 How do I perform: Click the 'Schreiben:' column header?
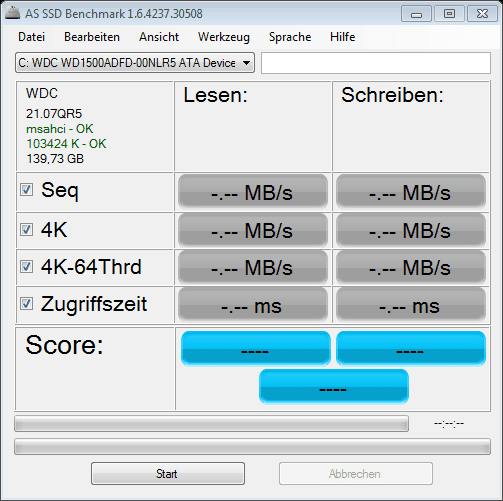pyautogui.click(x=392, y=95)
